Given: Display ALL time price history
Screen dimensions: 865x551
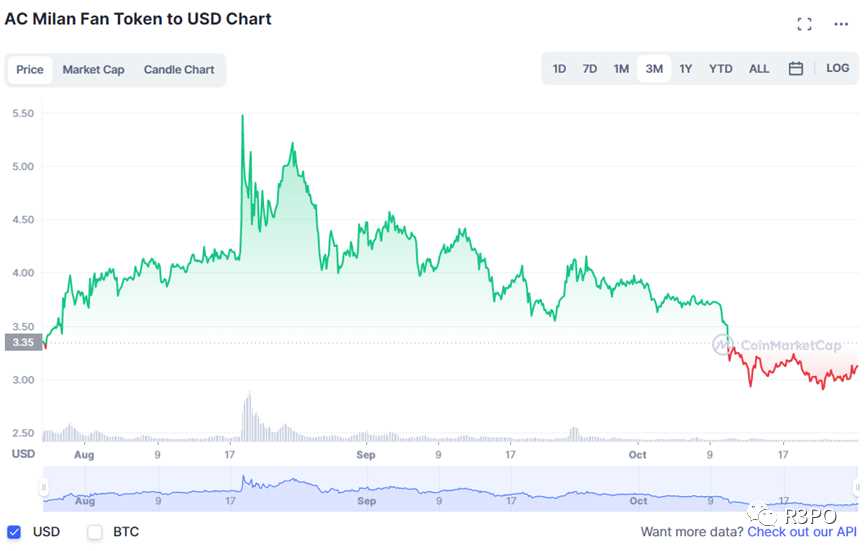Looking at the screenshot, I should 759,69.
